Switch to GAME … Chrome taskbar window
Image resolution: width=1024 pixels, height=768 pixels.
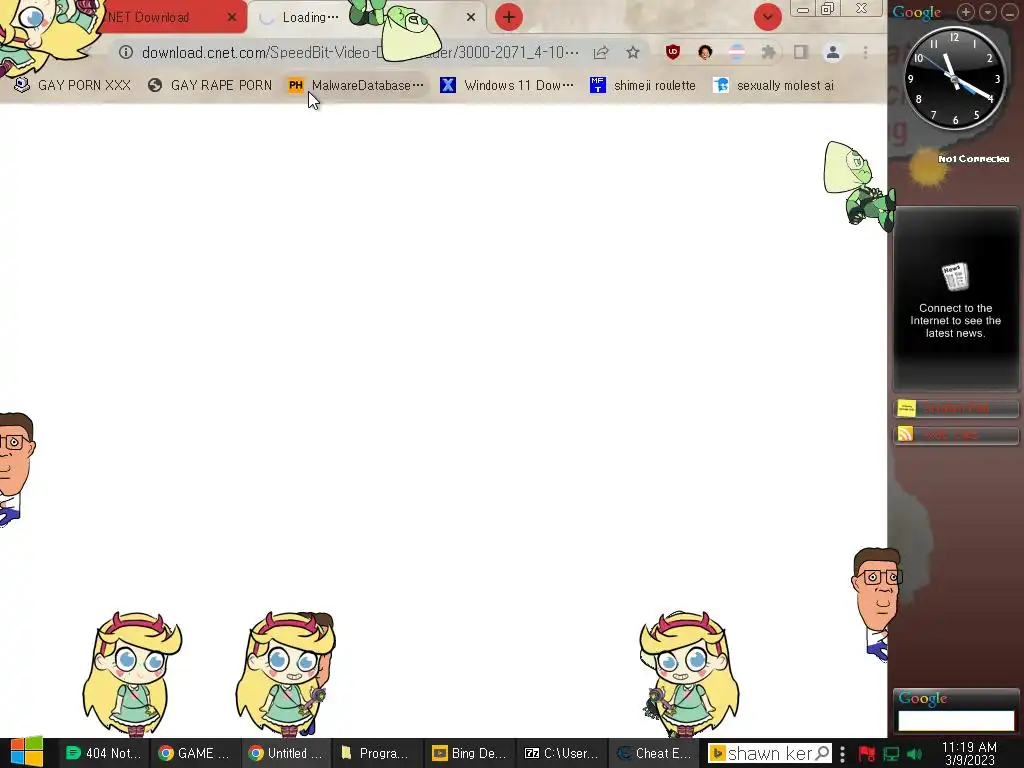[x=195, y=753]
